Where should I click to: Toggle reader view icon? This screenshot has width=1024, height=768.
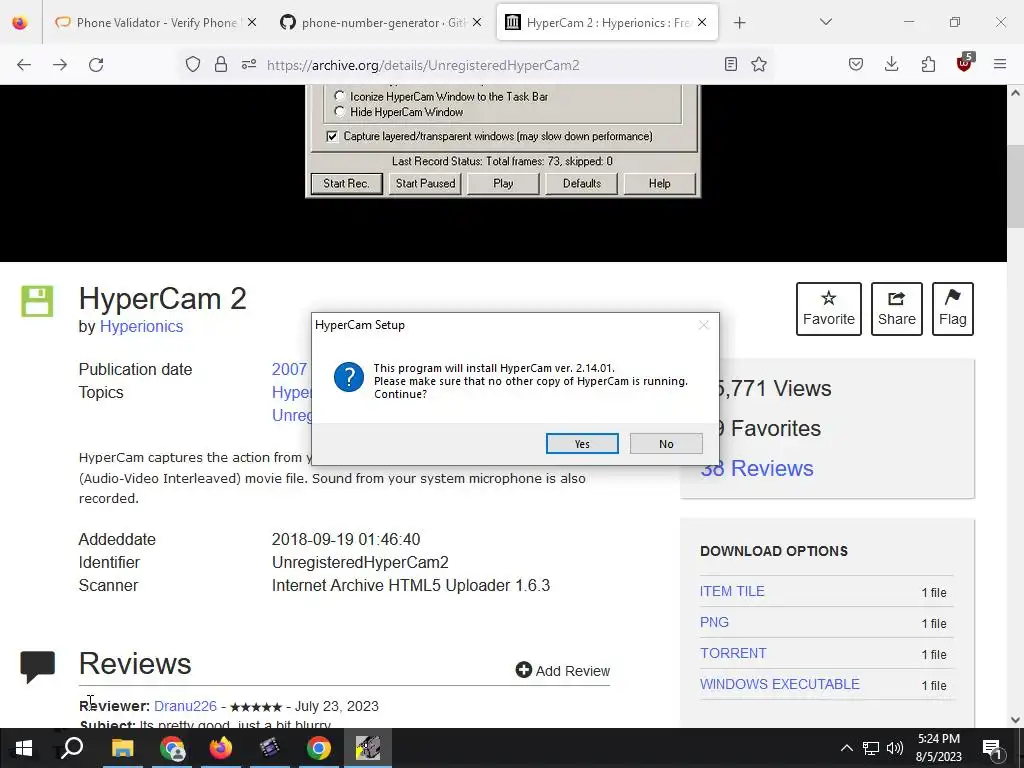coord(731,64)
